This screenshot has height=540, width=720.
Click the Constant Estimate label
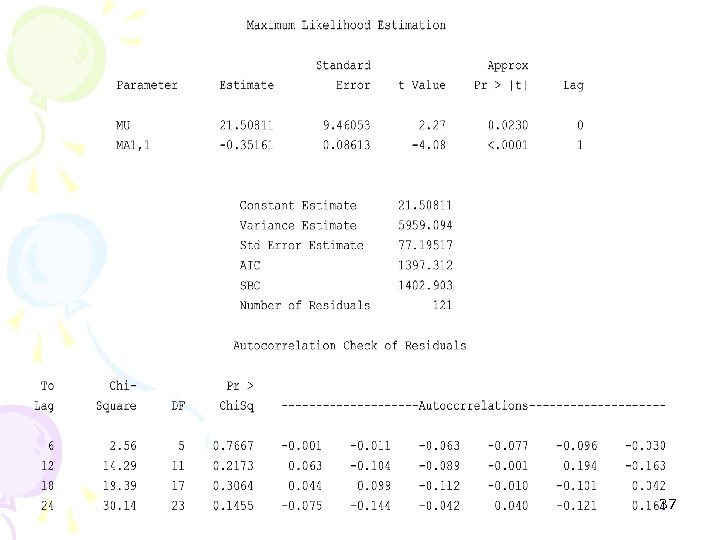(298, 205)
